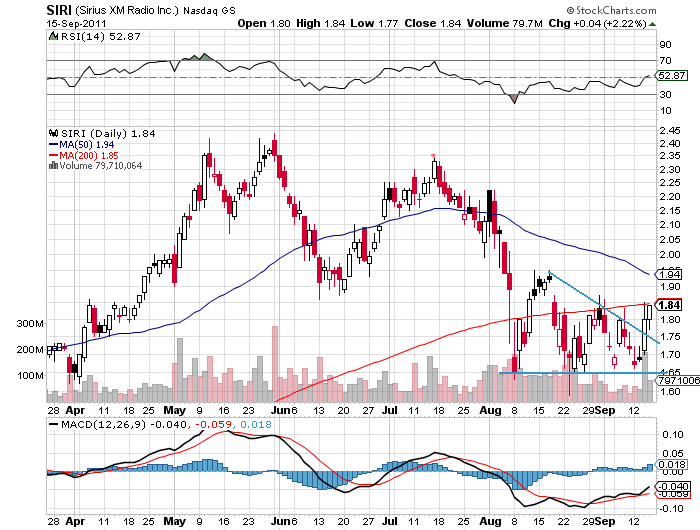Click the RSI value tag 52.87 on right axis
Image resolution: width=700 pixels, height=530 pixels.
(x=671, y=75)
